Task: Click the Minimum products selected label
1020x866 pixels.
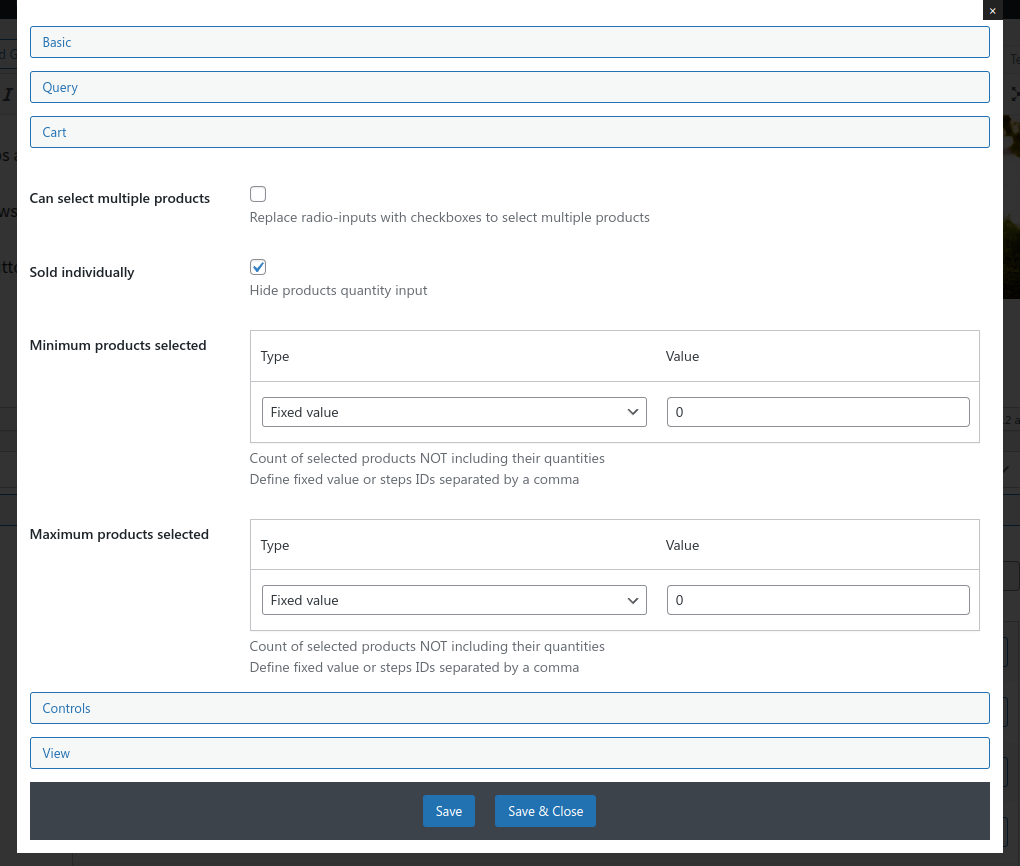Action: [x=118, y=345]
